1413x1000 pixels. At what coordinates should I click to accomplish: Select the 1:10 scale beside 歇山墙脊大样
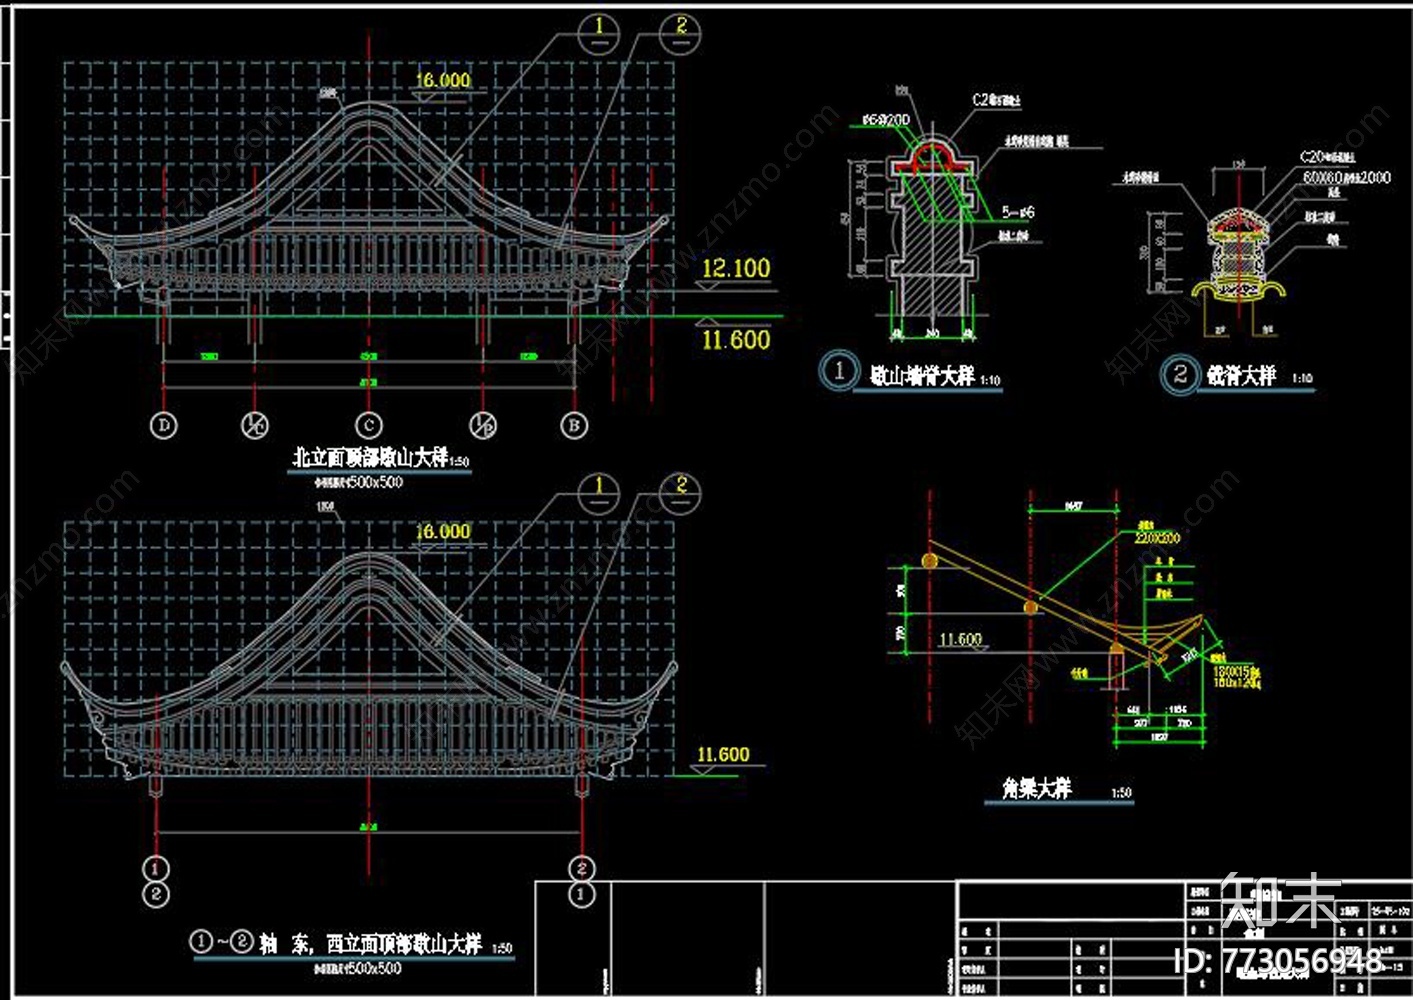(990, 380)
